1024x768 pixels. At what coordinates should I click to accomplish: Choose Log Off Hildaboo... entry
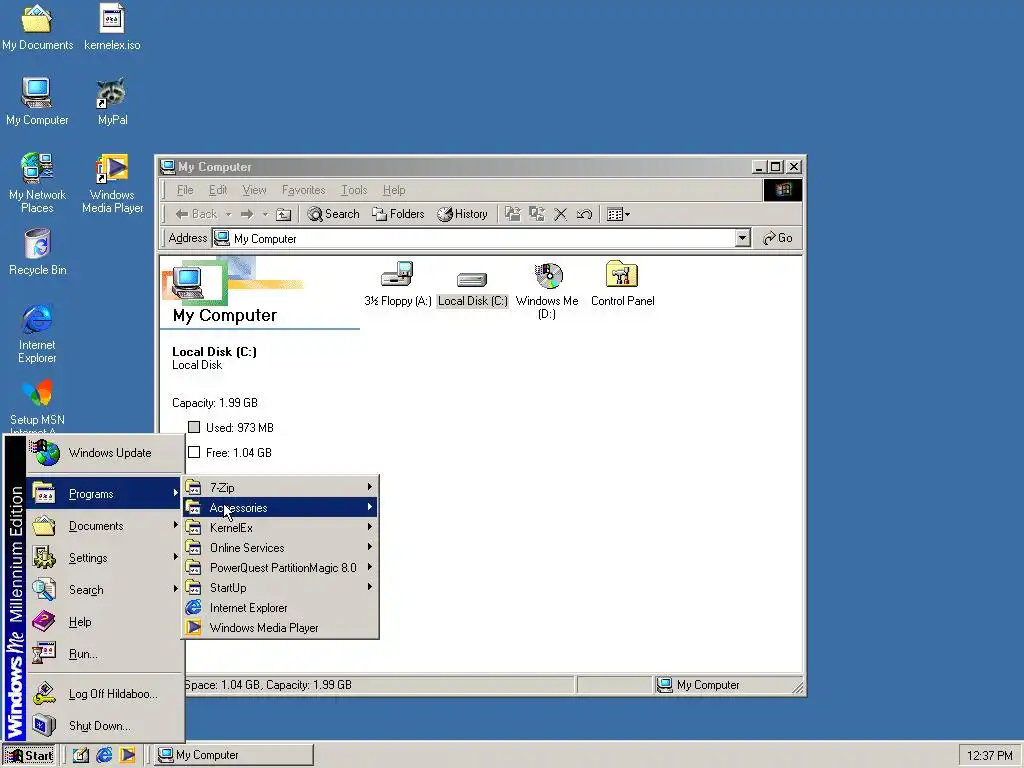(105, 694)
